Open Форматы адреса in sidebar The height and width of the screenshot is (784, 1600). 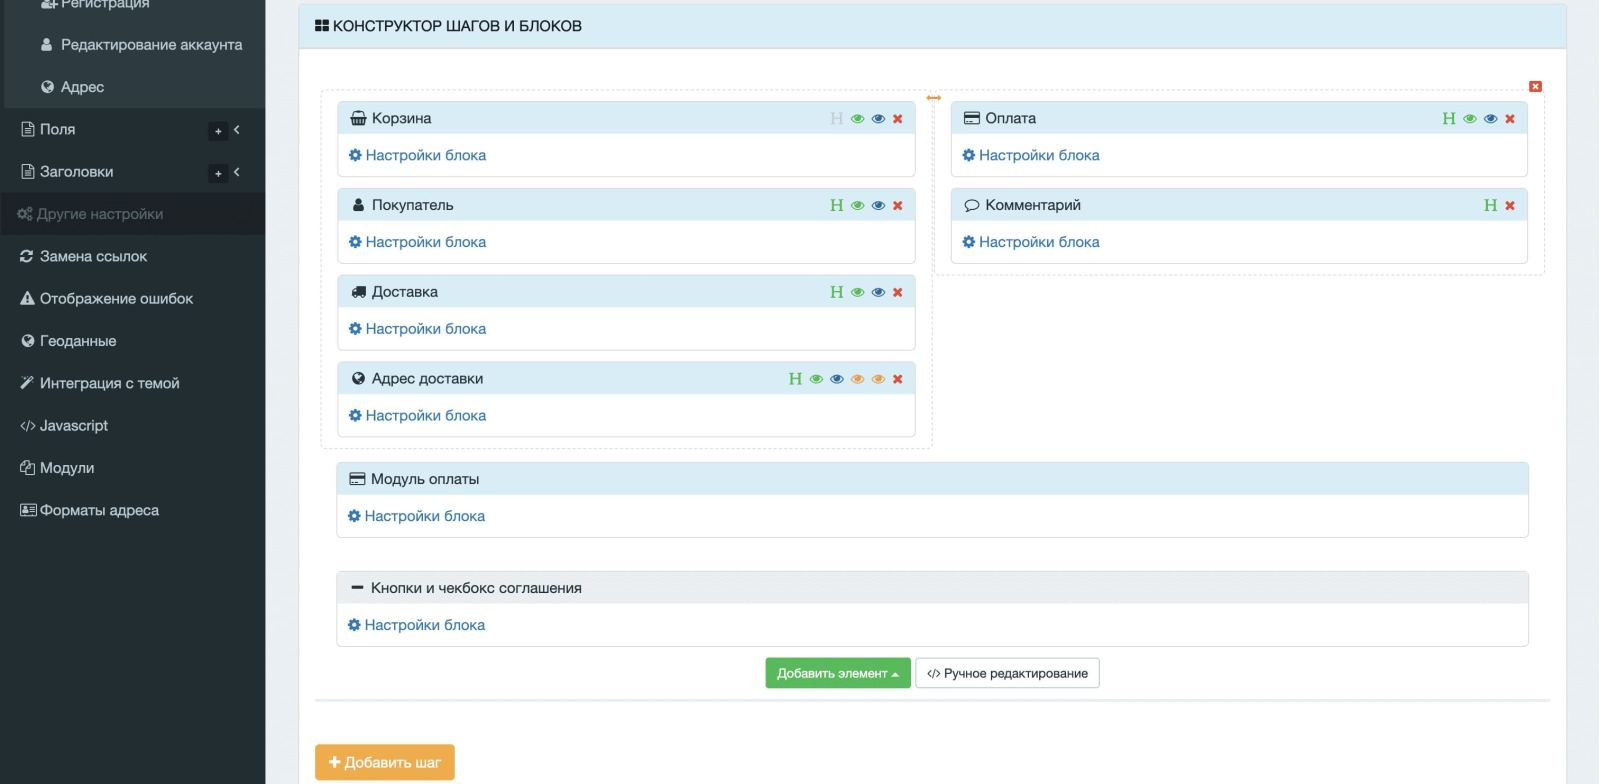click(x=90, y=510)
